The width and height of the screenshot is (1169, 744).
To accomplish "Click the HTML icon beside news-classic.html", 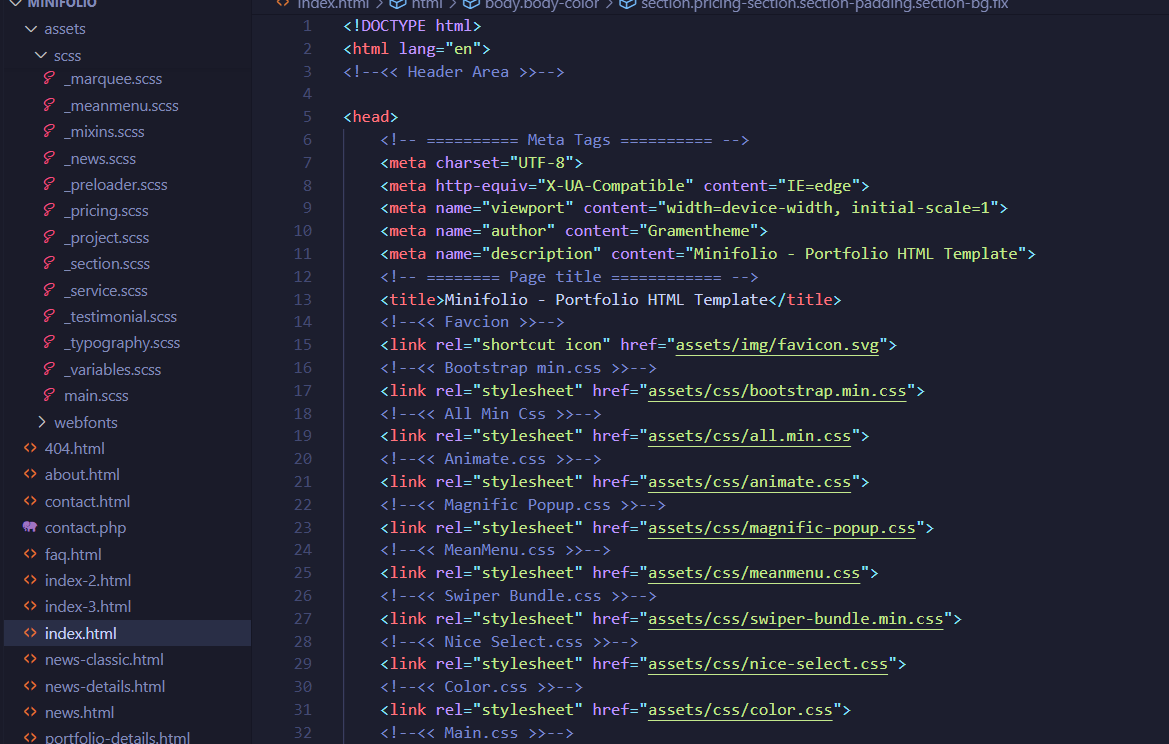I will [30, 659].
